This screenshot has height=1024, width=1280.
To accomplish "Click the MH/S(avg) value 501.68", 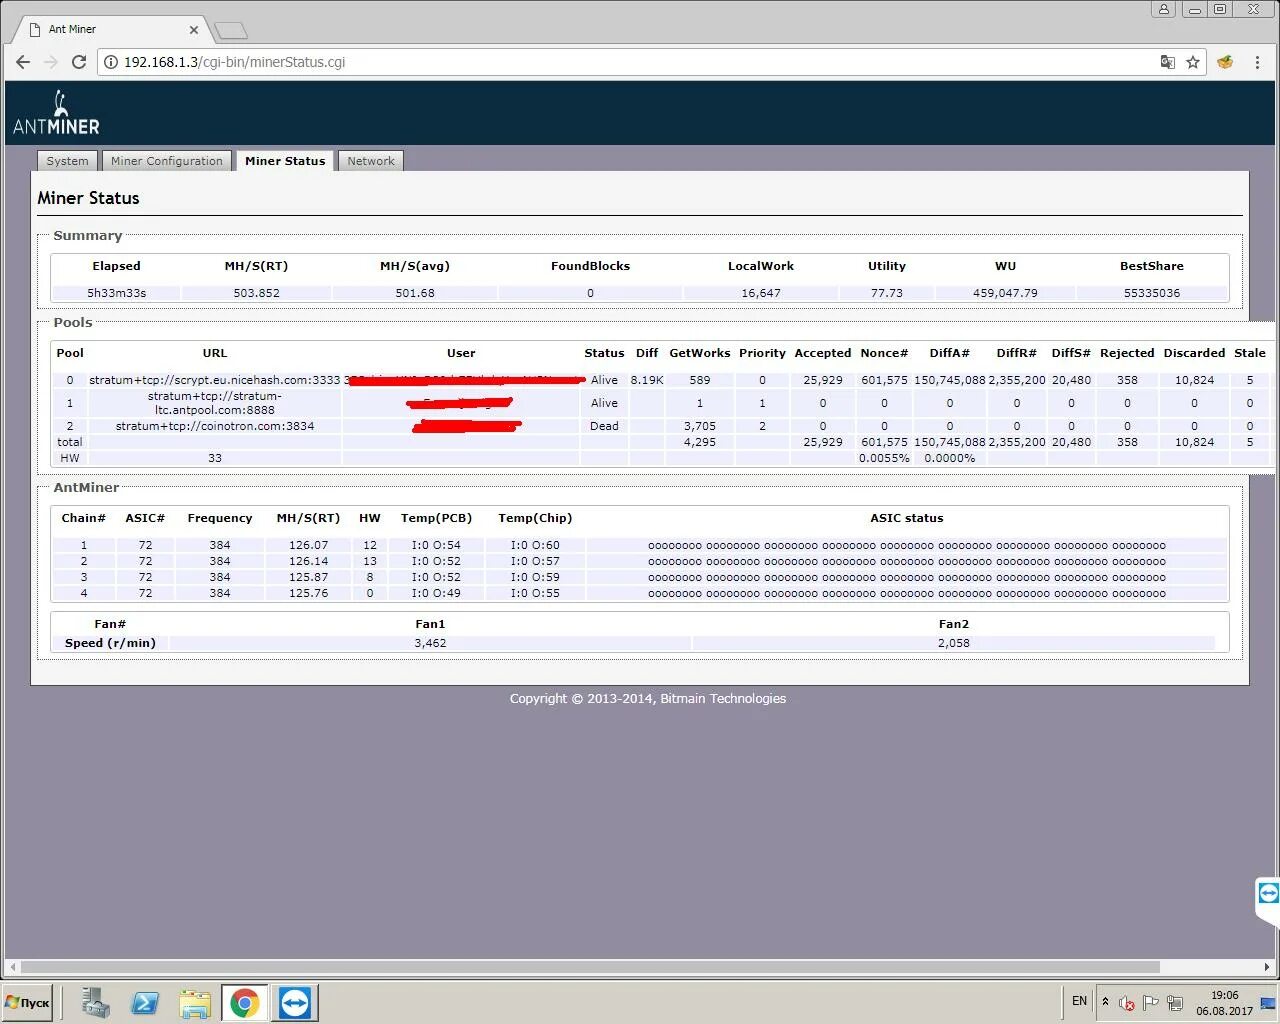I will click(415, 293).
